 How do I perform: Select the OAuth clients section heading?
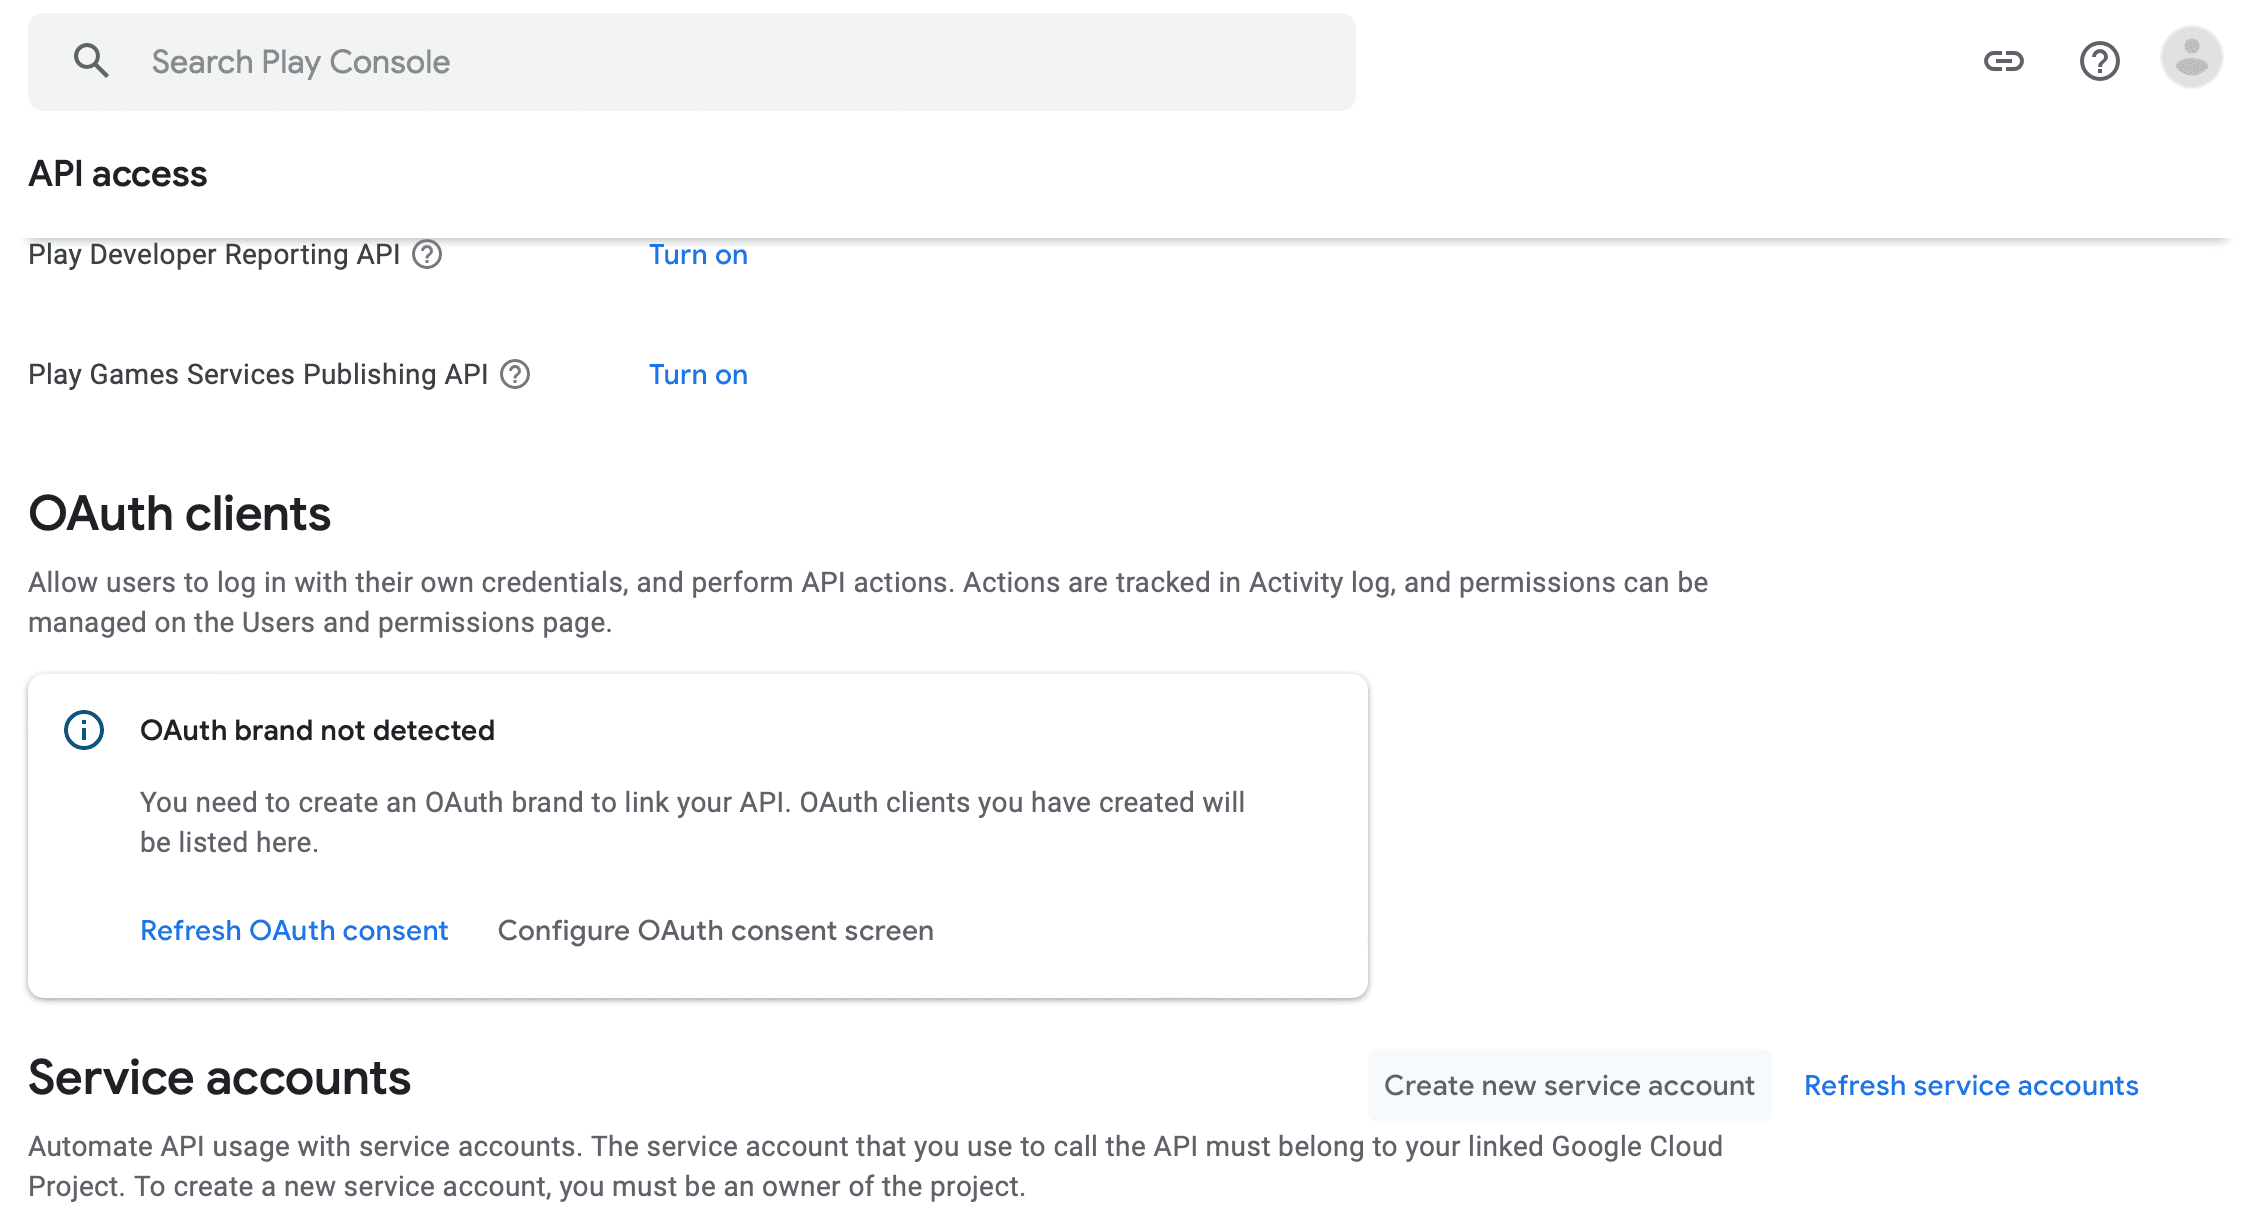[180, 514]
